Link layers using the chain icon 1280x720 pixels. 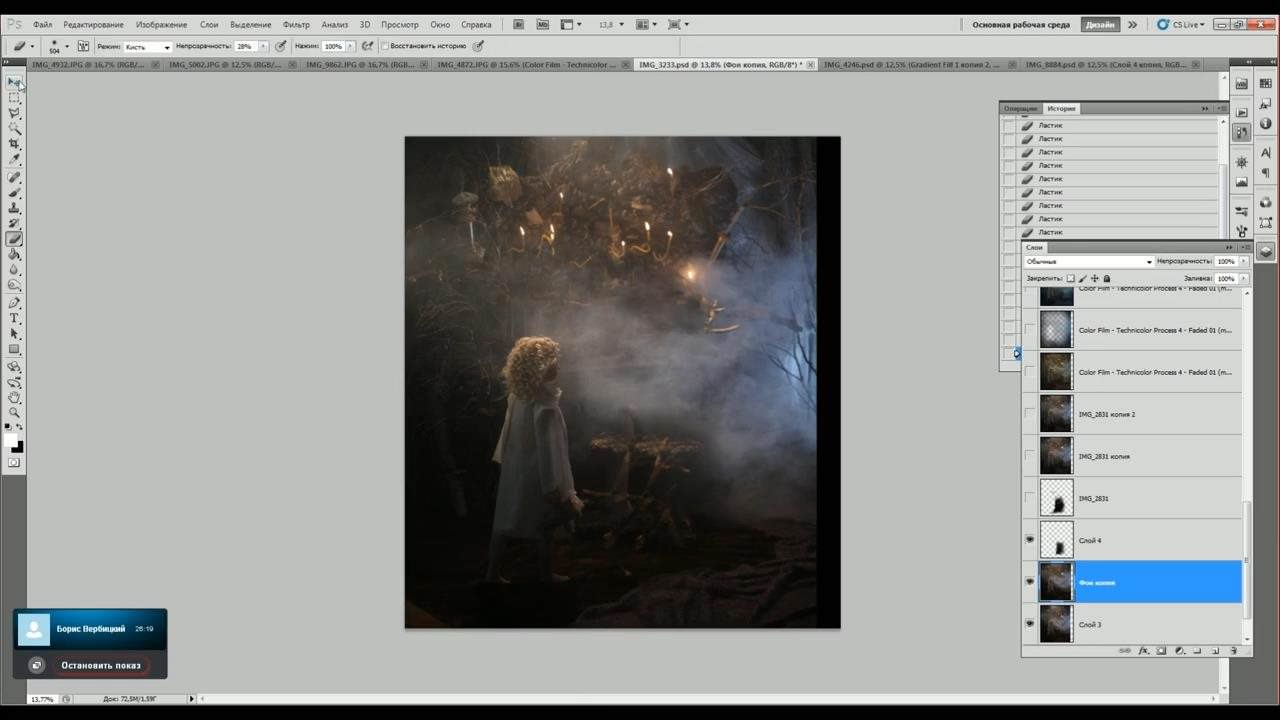coord(1125,651)
